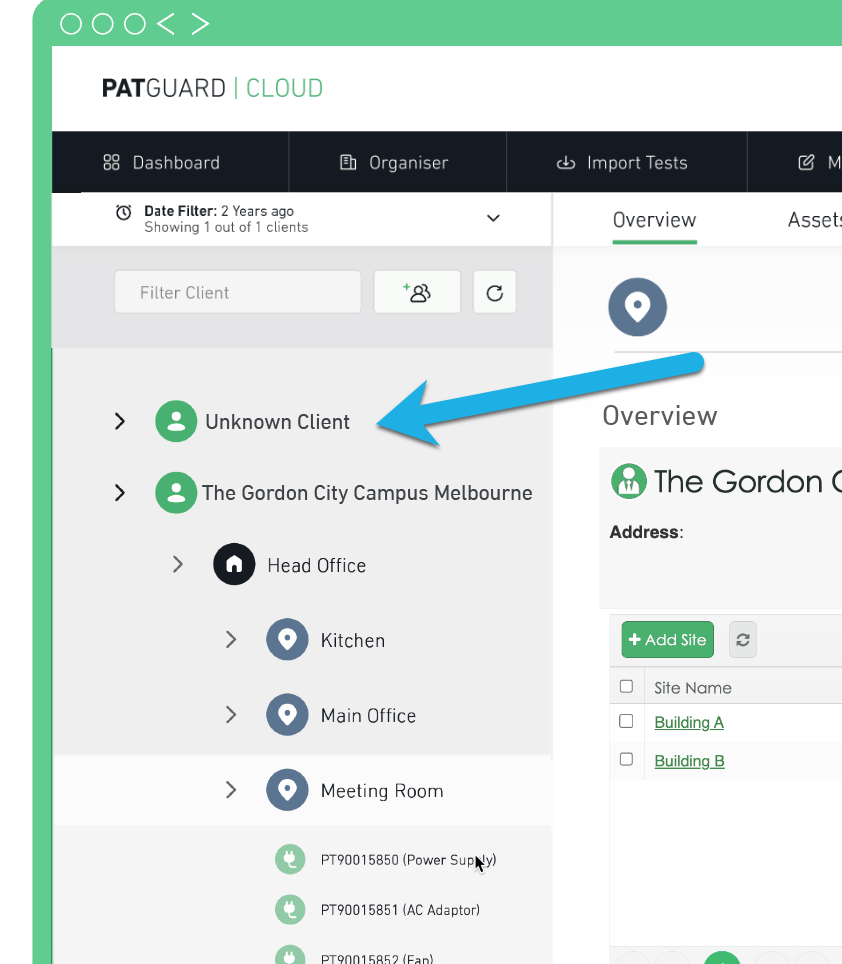
Task: Click the PATGUARD CLOUD logo
Action: (x=213, y=89)
